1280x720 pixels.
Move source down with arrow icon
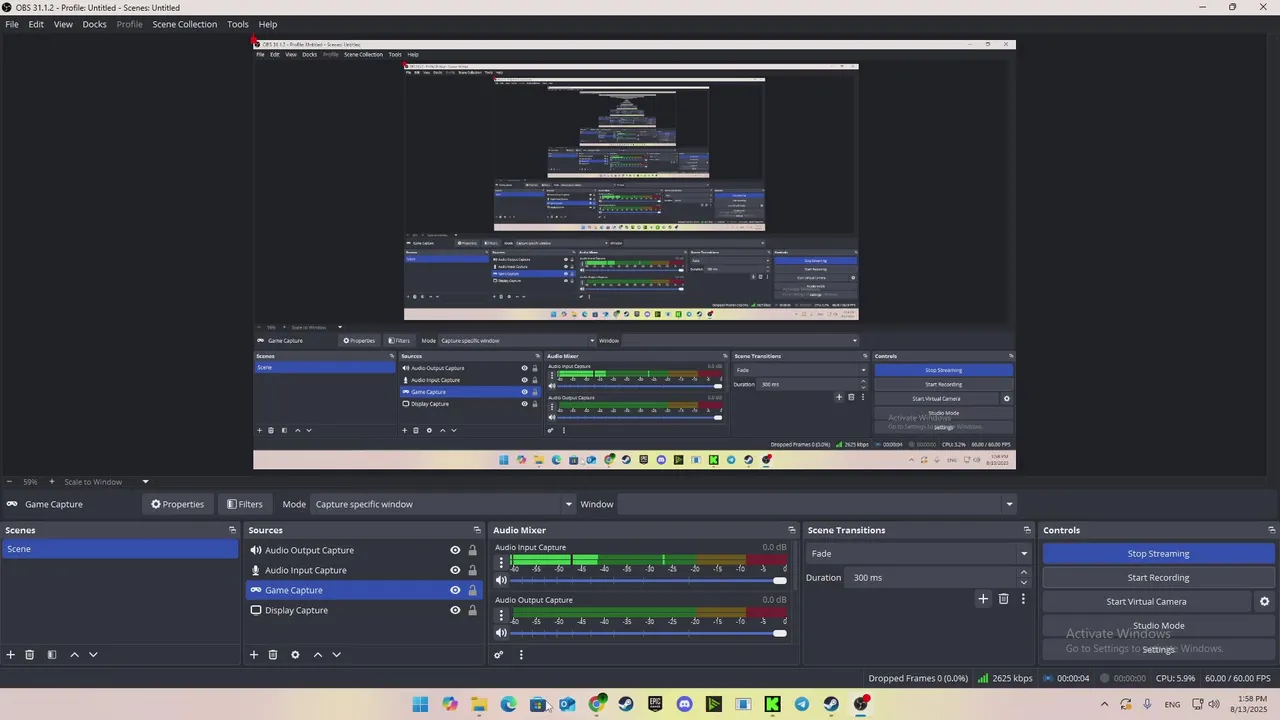tap(336, 655)
